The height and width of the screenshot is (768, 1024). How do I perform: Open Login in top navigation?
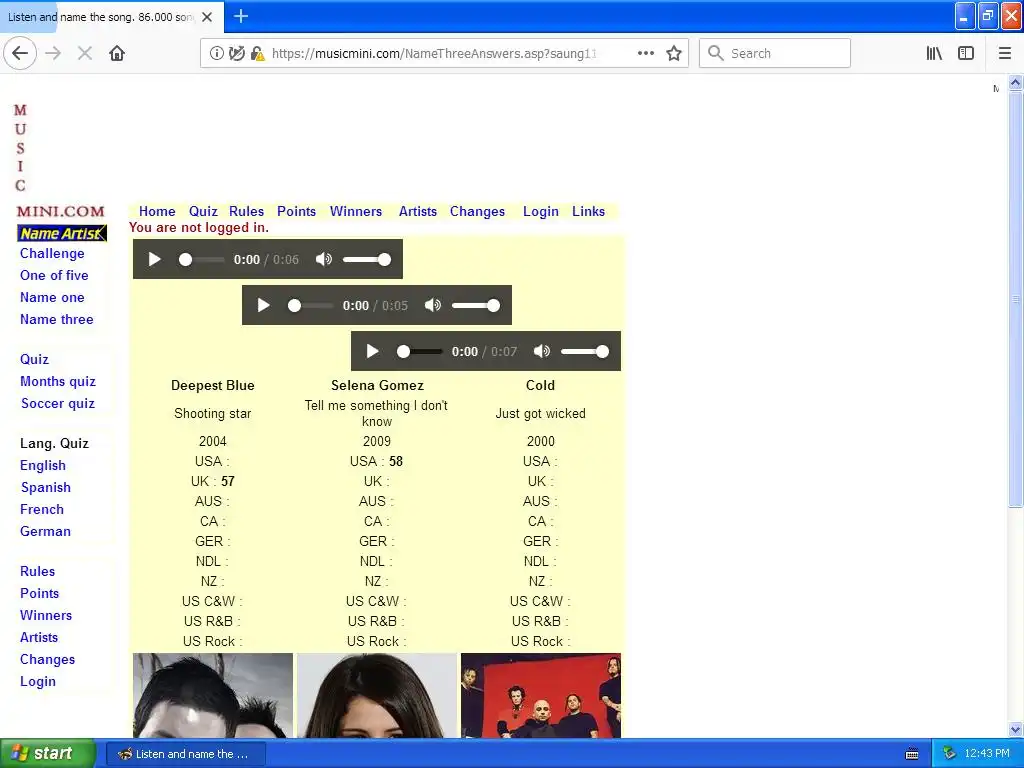pyautogui.click(x=541, y=211)
